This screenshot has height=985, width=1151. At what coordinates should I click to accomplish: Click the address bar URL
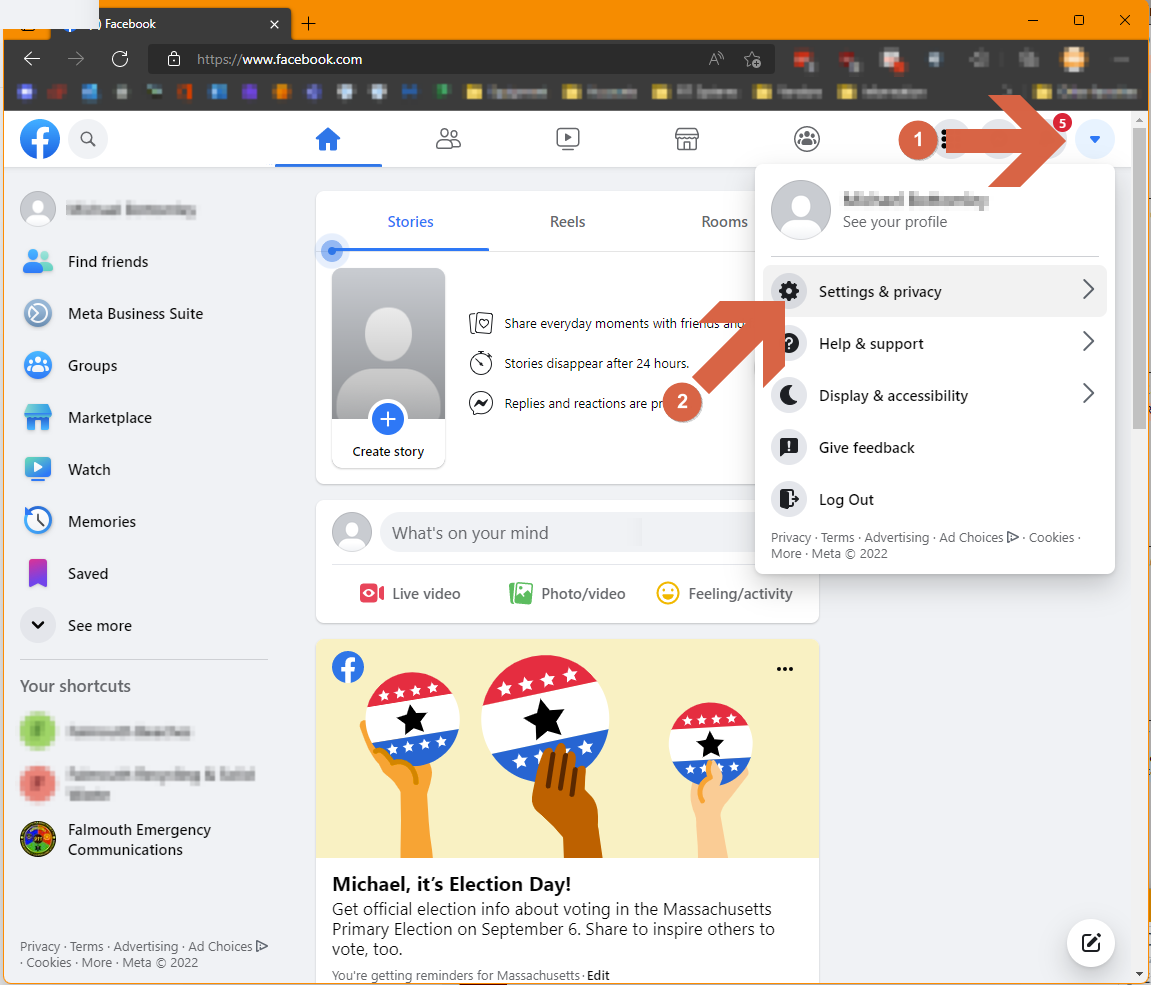(280, 59)
